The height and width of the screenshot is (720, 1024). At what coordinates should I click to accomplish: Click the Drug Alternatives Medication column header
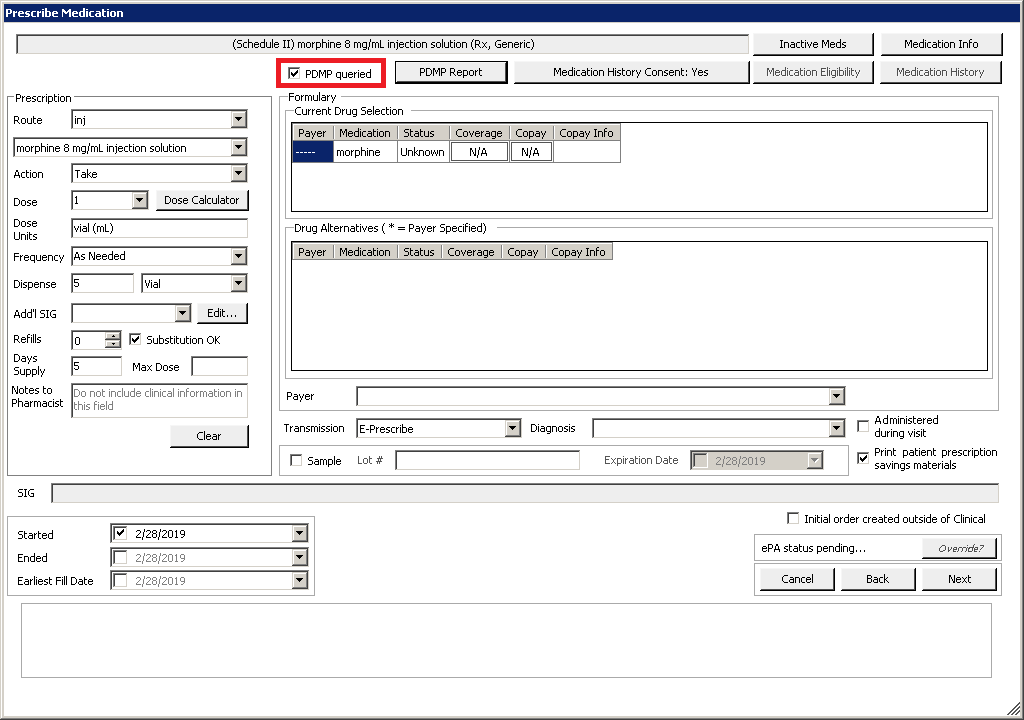point(364,252)
